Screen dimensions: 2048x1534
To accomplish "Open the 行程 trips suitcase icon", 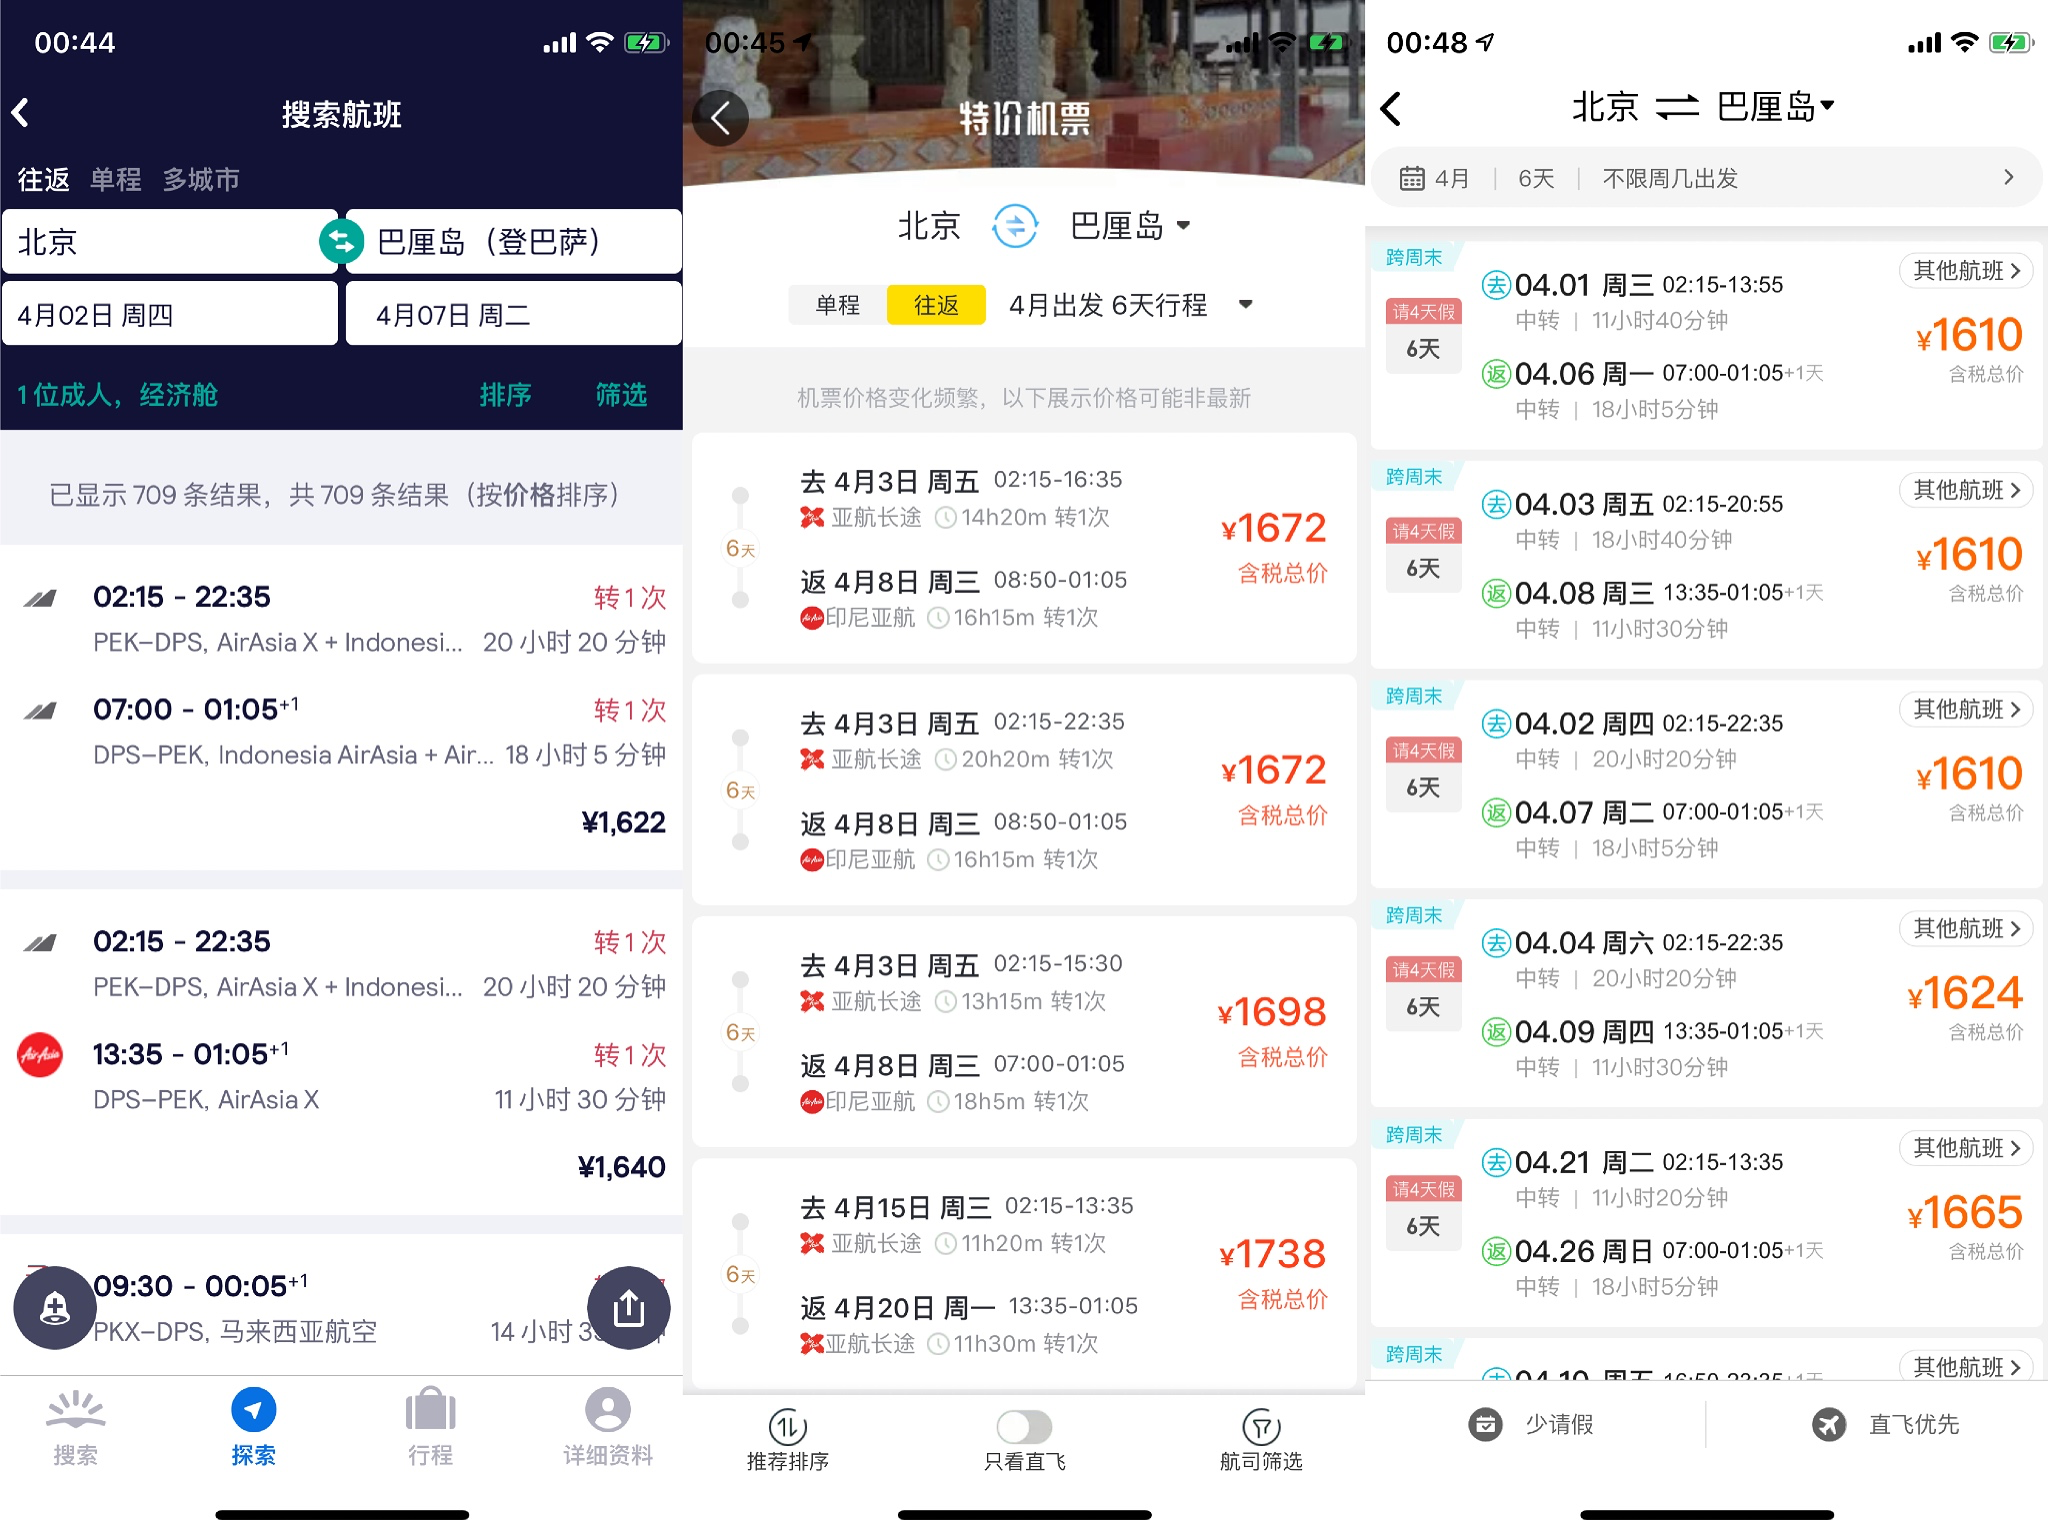I will [431, 1410].
